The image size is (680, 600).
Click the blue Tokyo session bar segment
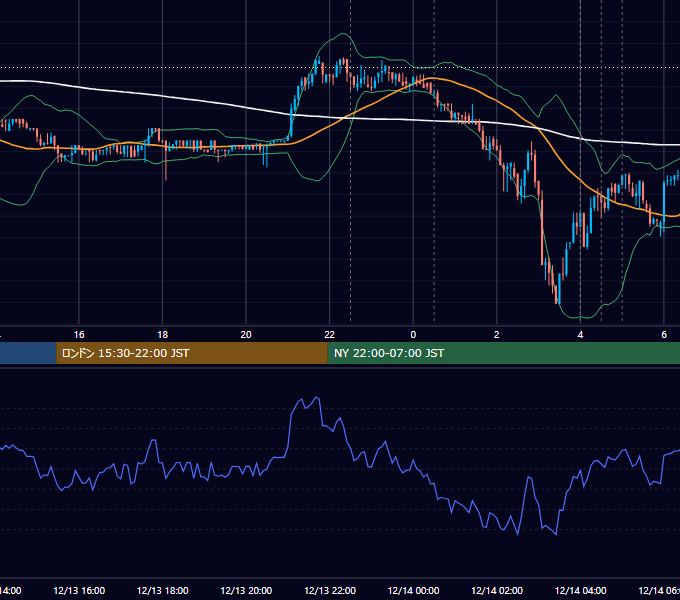28,353
